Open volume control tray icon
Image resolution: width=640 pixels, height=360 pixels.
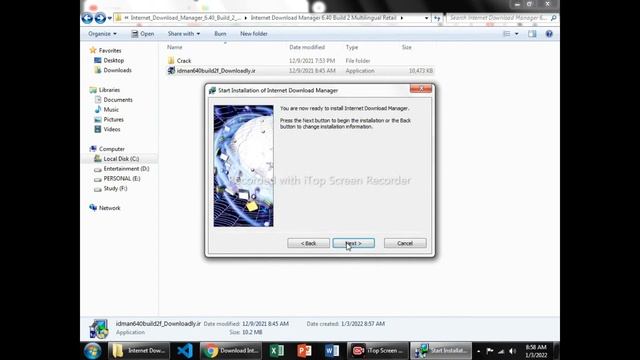[512, 351]
